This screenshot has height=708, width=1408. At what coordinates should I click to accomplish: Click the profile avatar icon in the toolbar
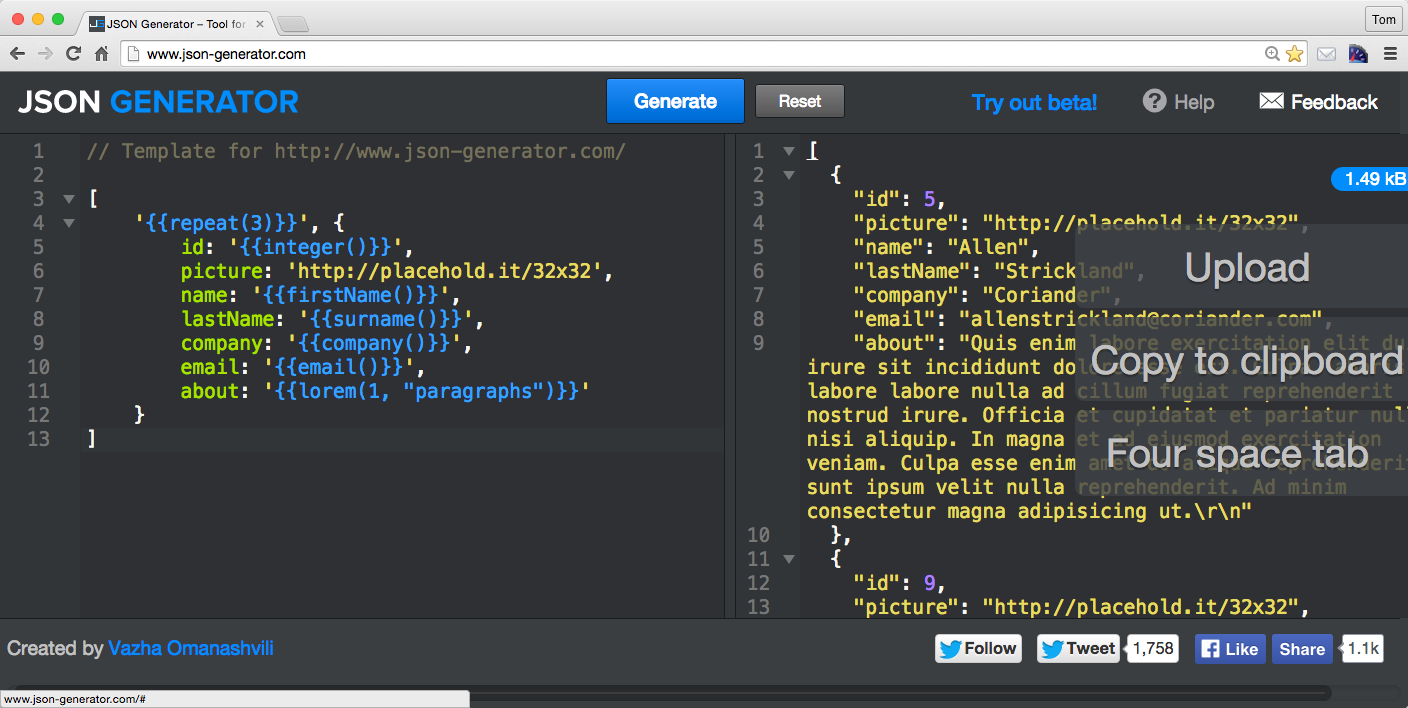[1358, 53]
